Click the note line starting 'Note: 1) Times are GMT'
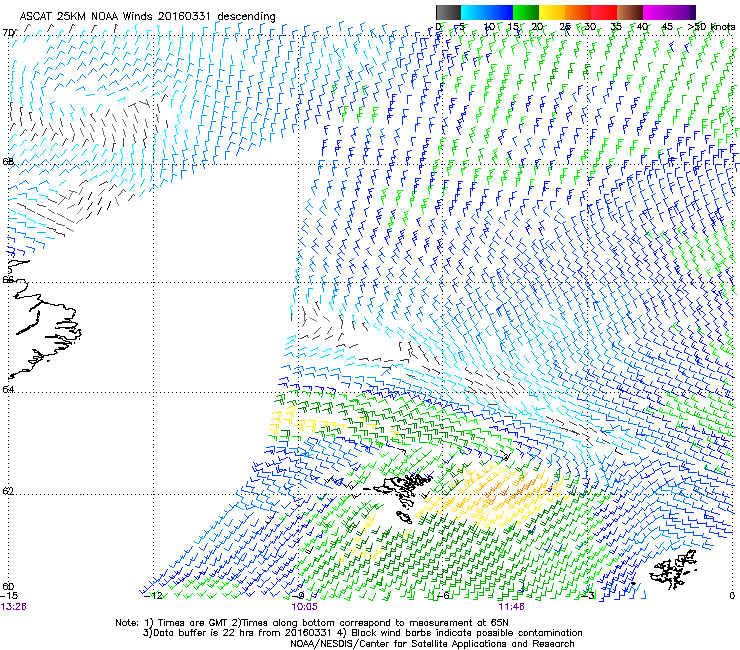Screen dimensions: 740x650 (312, 623)
